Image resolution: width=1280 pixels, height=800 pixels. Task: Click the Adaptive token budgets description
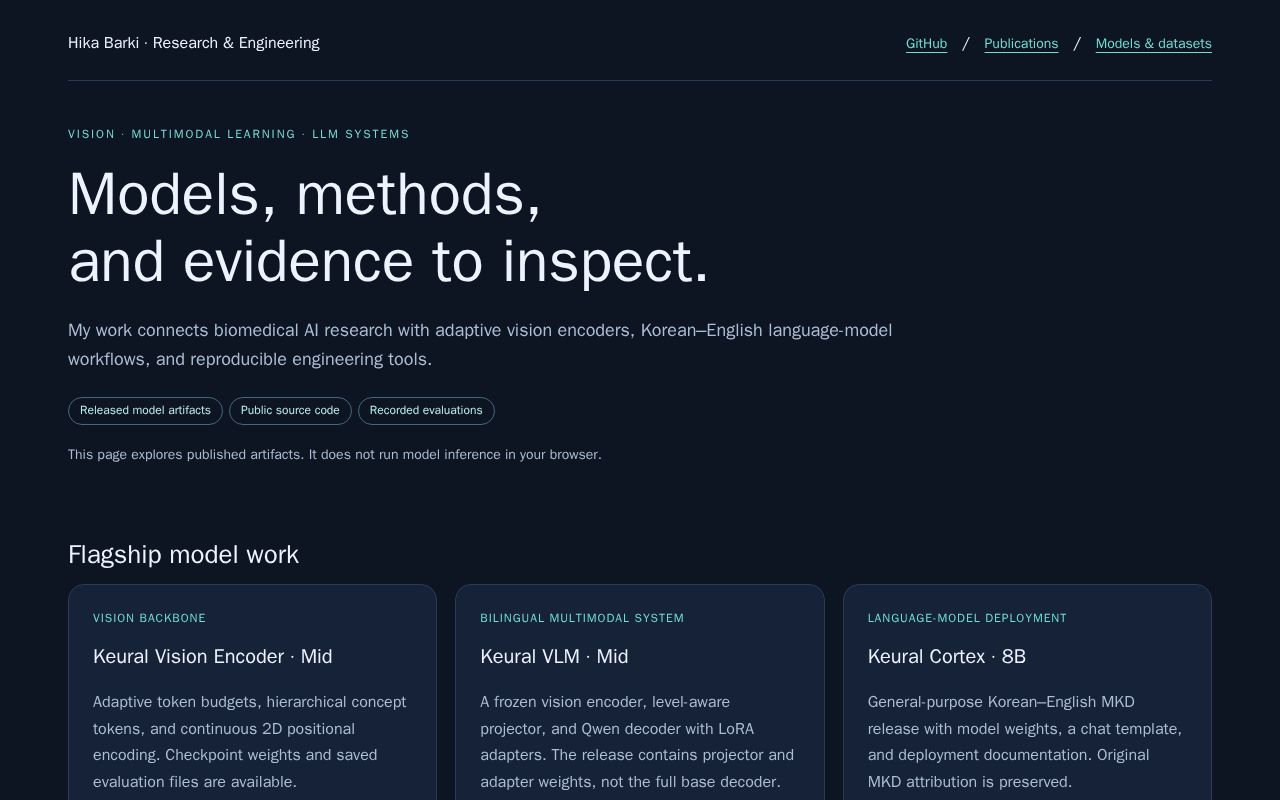[250, 742]
